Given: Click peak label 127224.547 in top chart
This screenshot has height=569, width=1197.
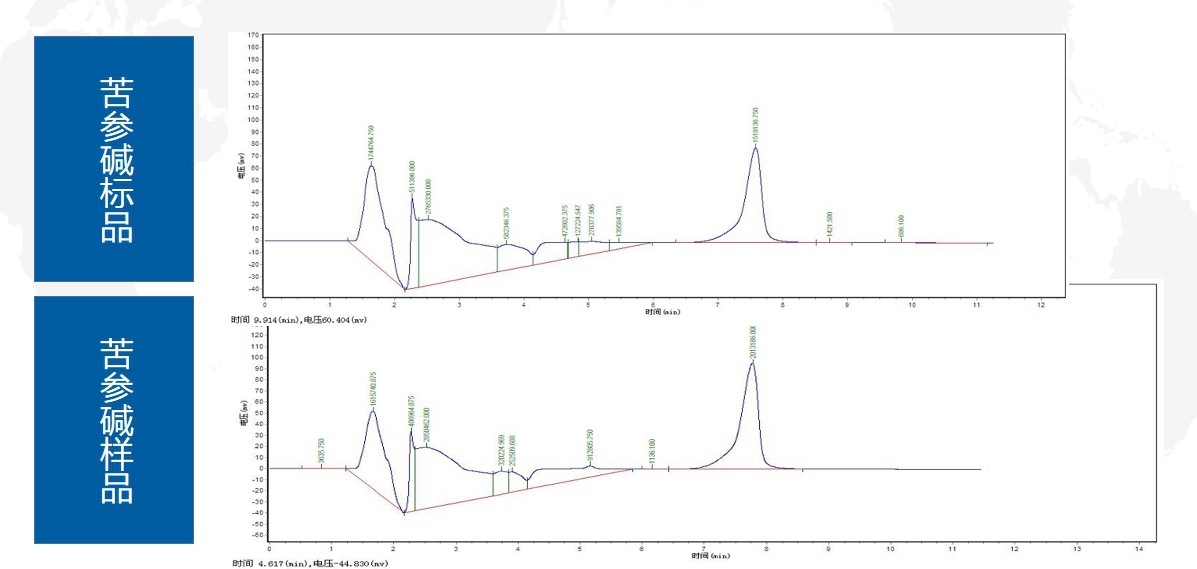Looking at the screenshot, I should [579, 221].
